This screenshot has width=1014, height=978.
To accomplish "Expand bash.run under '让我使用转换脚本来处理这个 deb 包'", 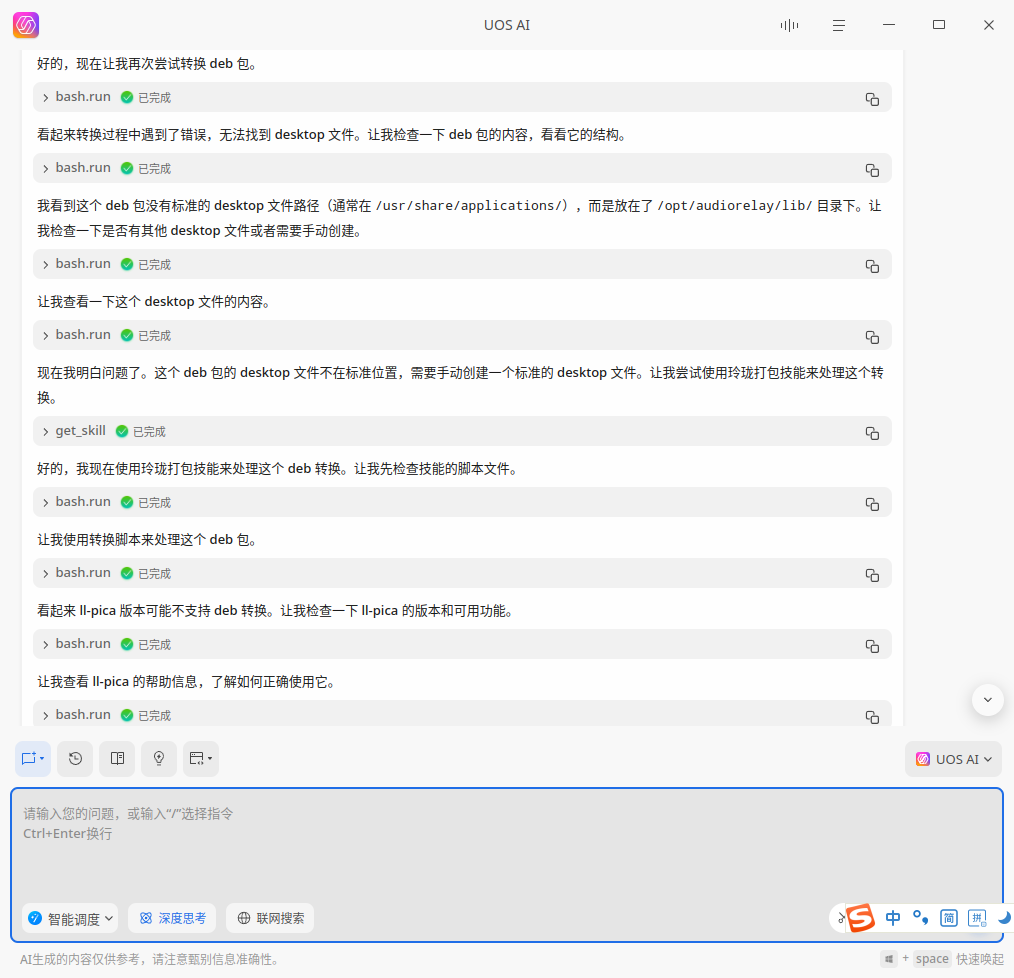I will pyautogui.click(x=45, y=574).
